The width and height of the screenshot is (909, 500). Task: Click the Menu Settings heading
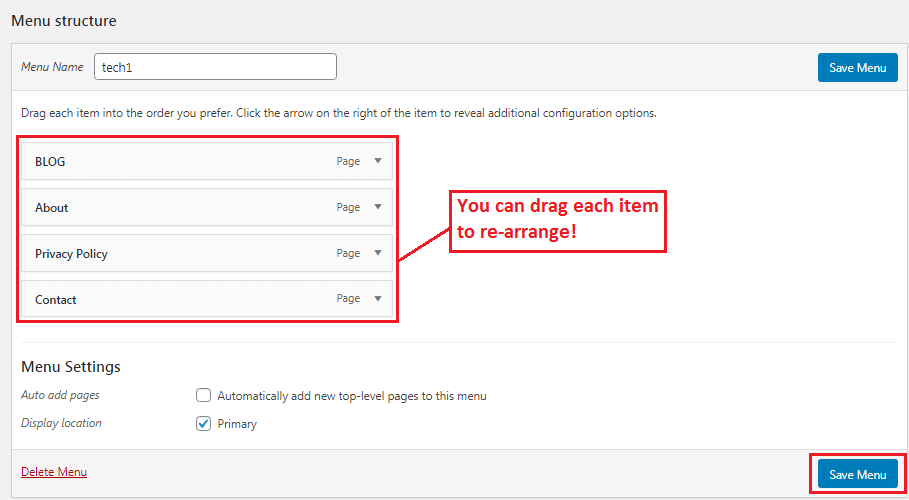point(70,367)
